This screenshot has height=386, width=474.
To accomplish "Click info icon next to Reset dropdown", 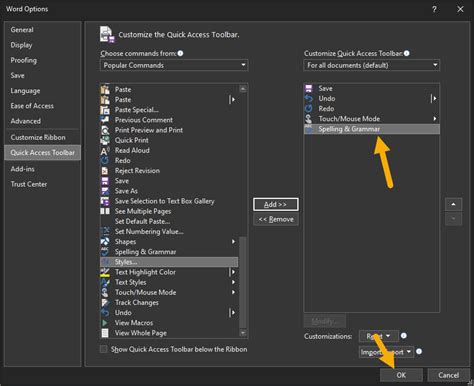I will (x=404, y=336).
